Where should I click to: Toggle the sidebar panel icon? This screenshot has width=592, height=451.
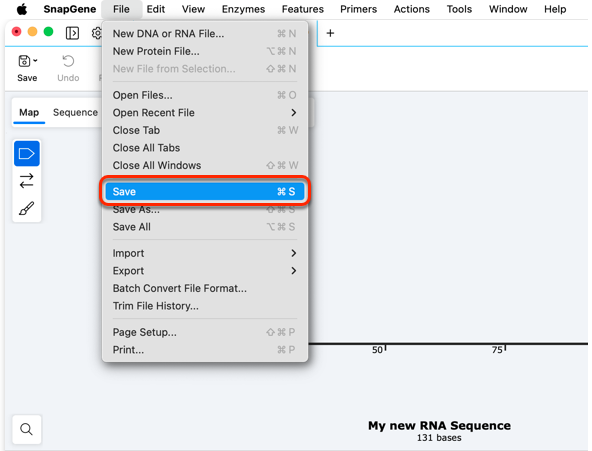coord(72,33)
